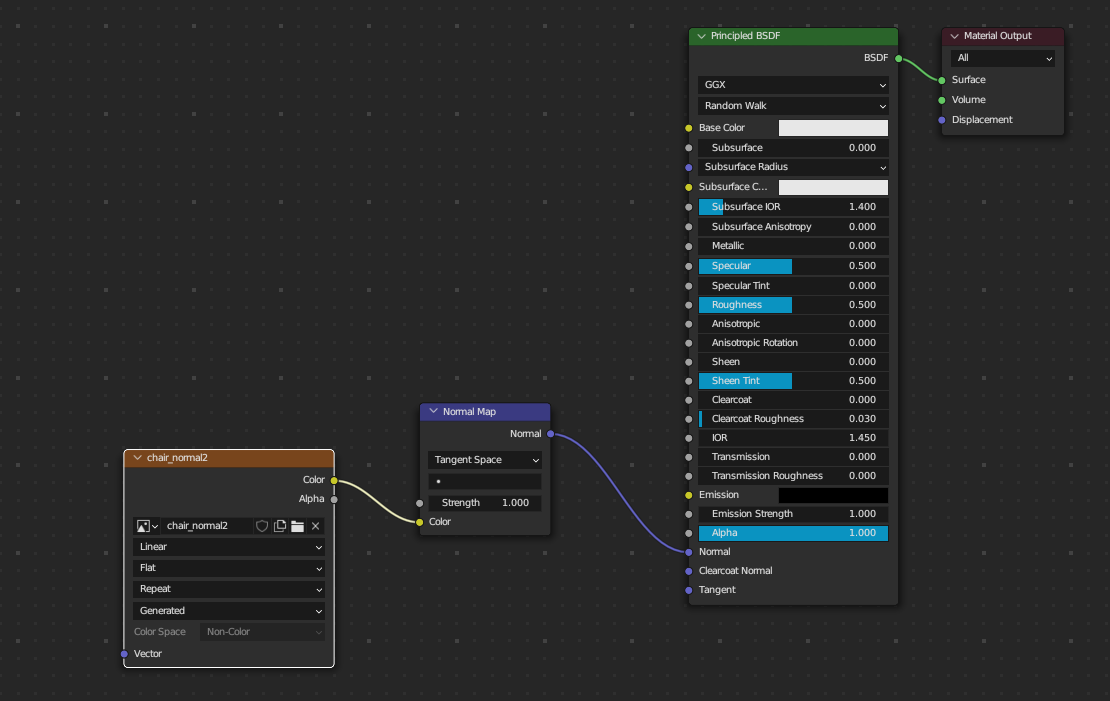Image resolution: width=1110 pixels, height=701 pixels.
Task: Select the Principled BSDF node header
Action: click(x=794, y=36)
